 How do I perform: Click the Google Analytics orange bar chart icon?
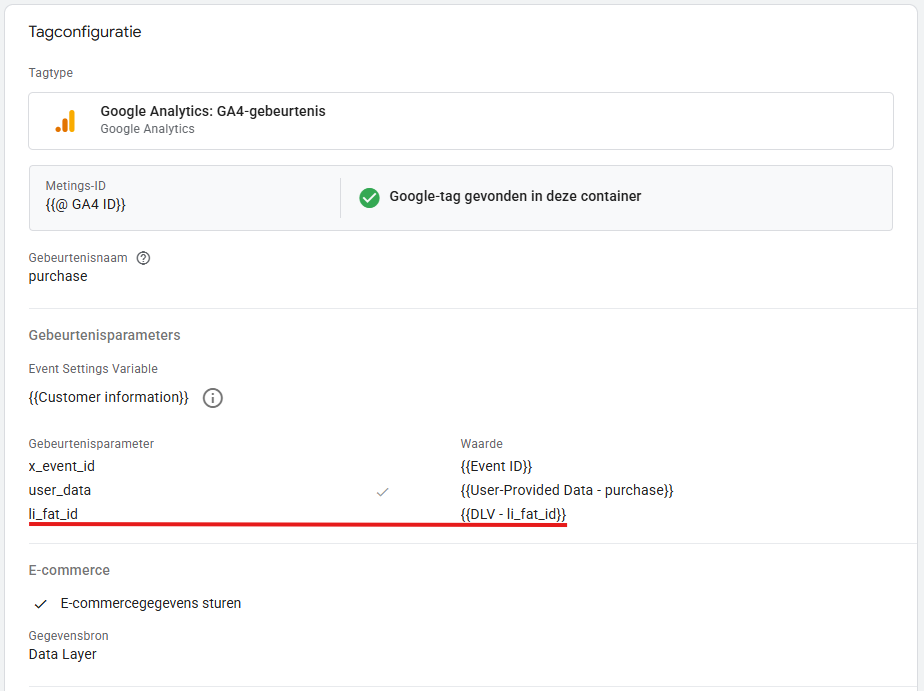tap(65, 120)
